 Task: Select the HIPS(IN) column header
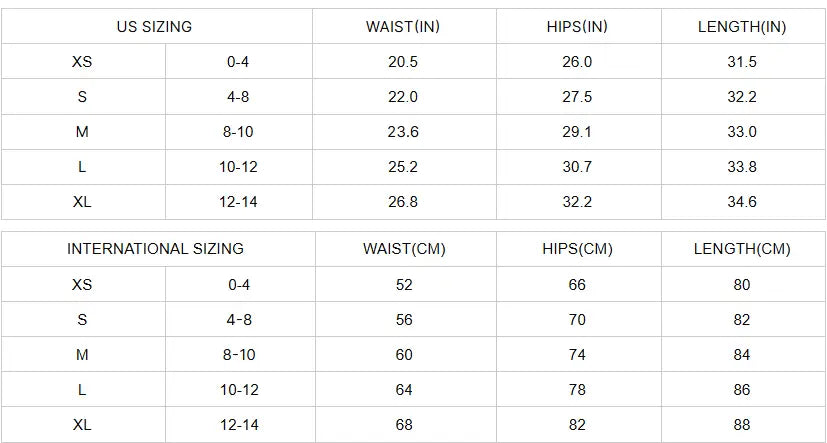coord(577,27)
